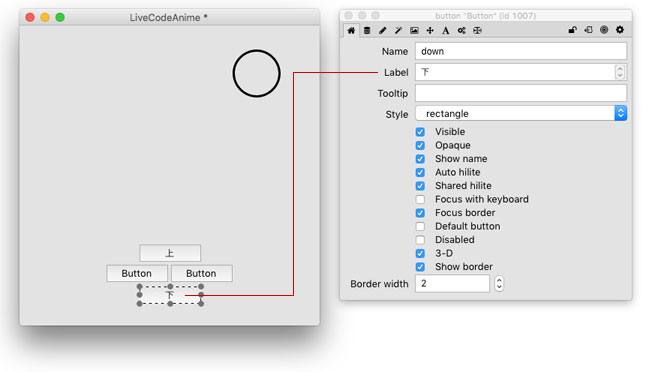Click the 上 button in LiveCodeAnime
The width and height of the screenshot is (646, 372).
click(x=170, y=253)
